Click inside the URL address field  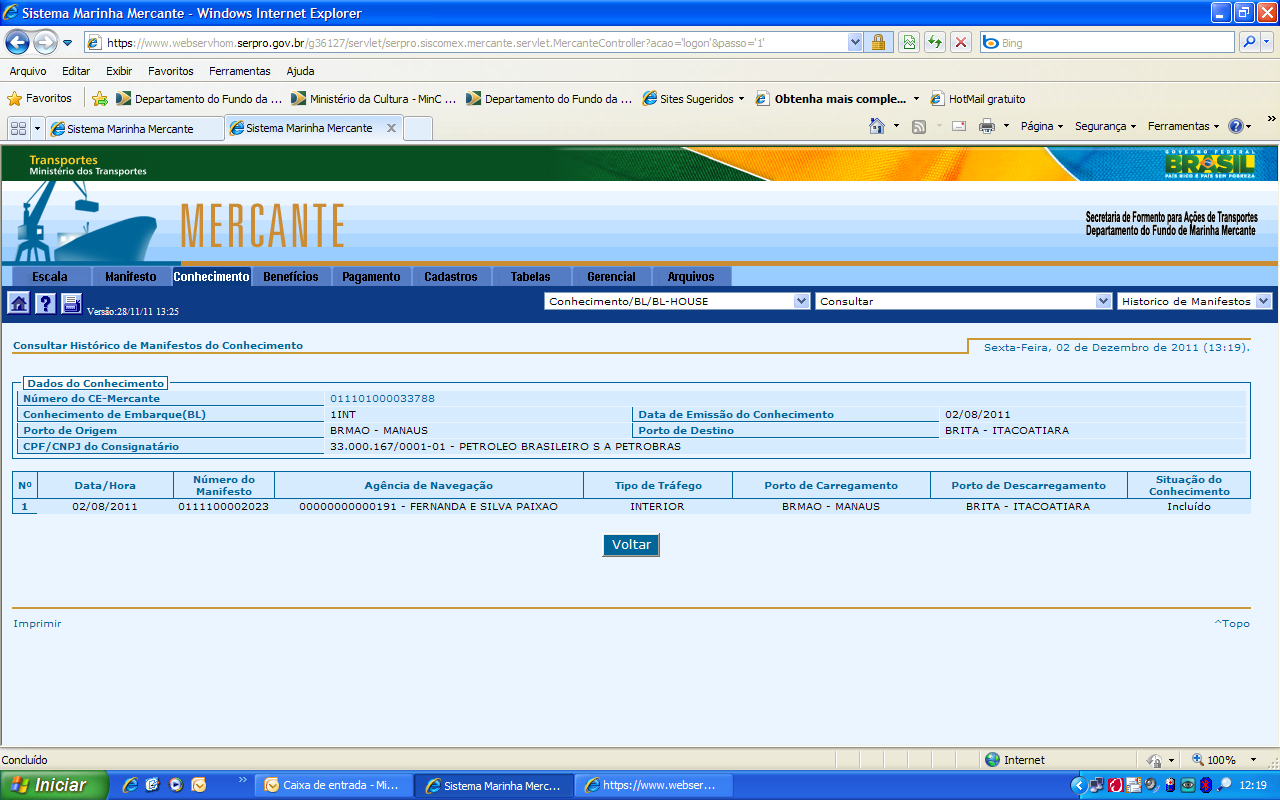click(470, 43)
